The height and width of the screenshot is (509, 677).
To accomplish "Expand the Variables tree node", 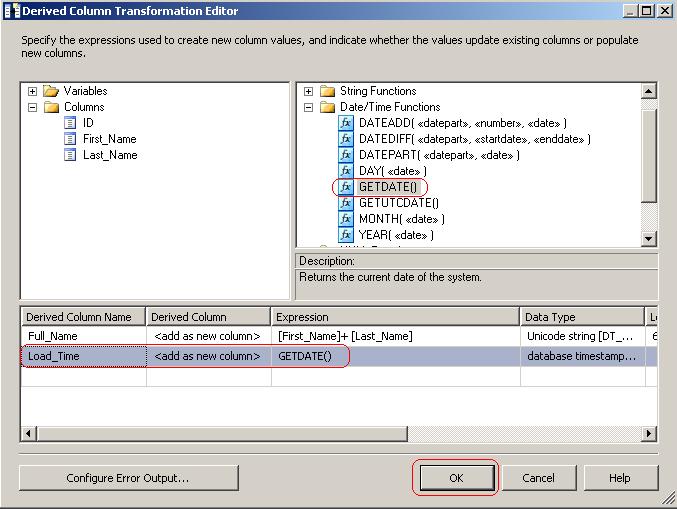I will click(x=32, y=91).
